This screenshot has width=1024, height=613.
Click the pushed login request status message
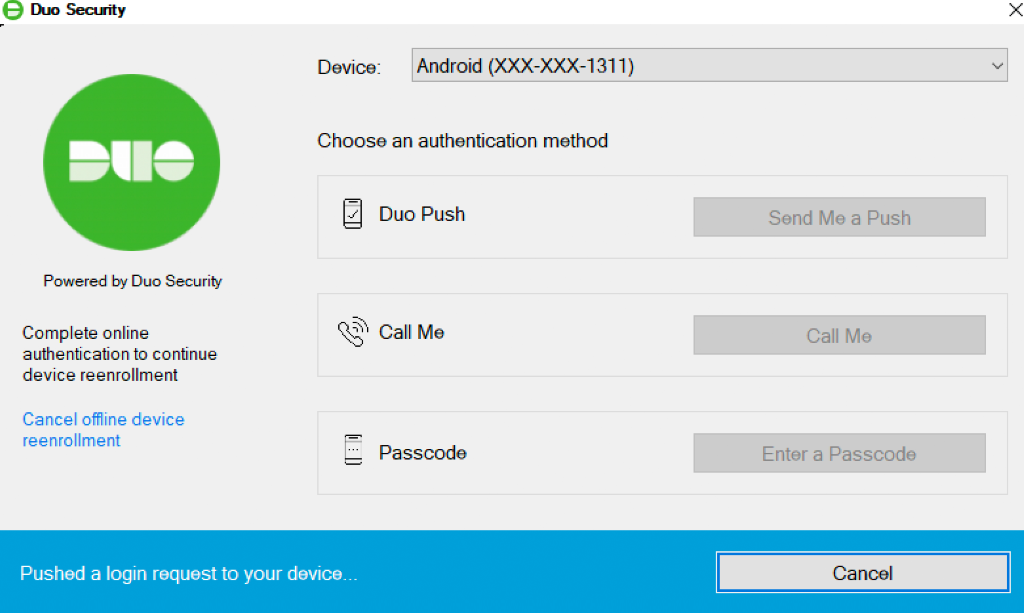(x=189, y=574)
